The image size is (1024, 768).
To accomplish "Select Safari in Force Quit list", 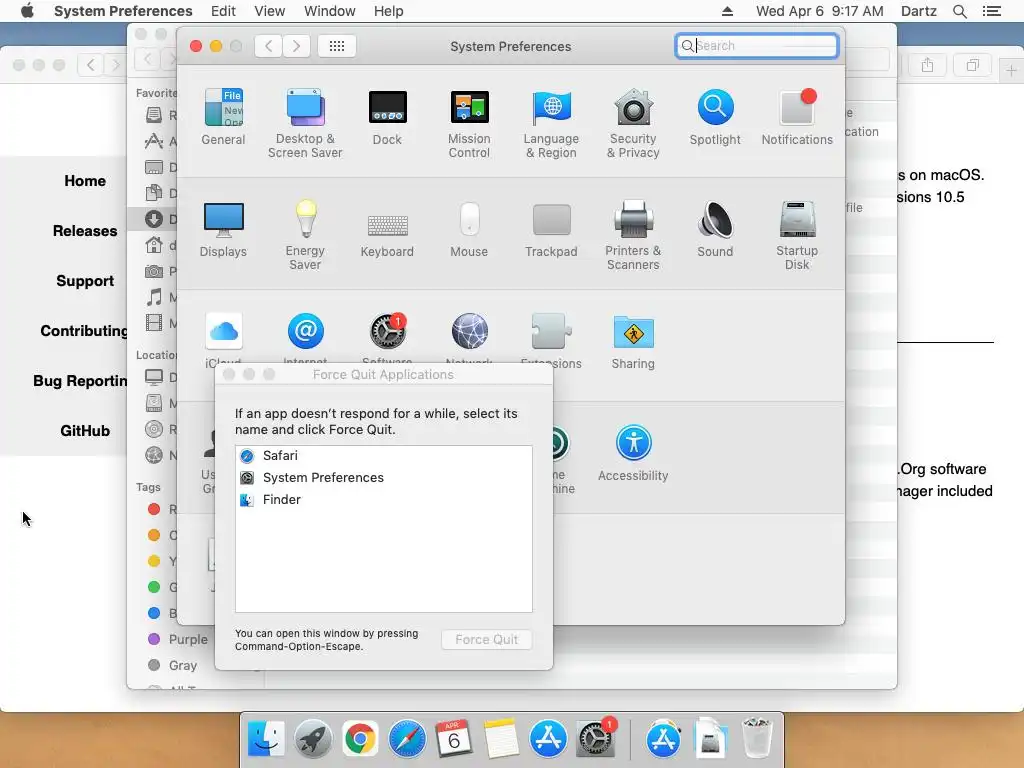I will coord(383,456).
